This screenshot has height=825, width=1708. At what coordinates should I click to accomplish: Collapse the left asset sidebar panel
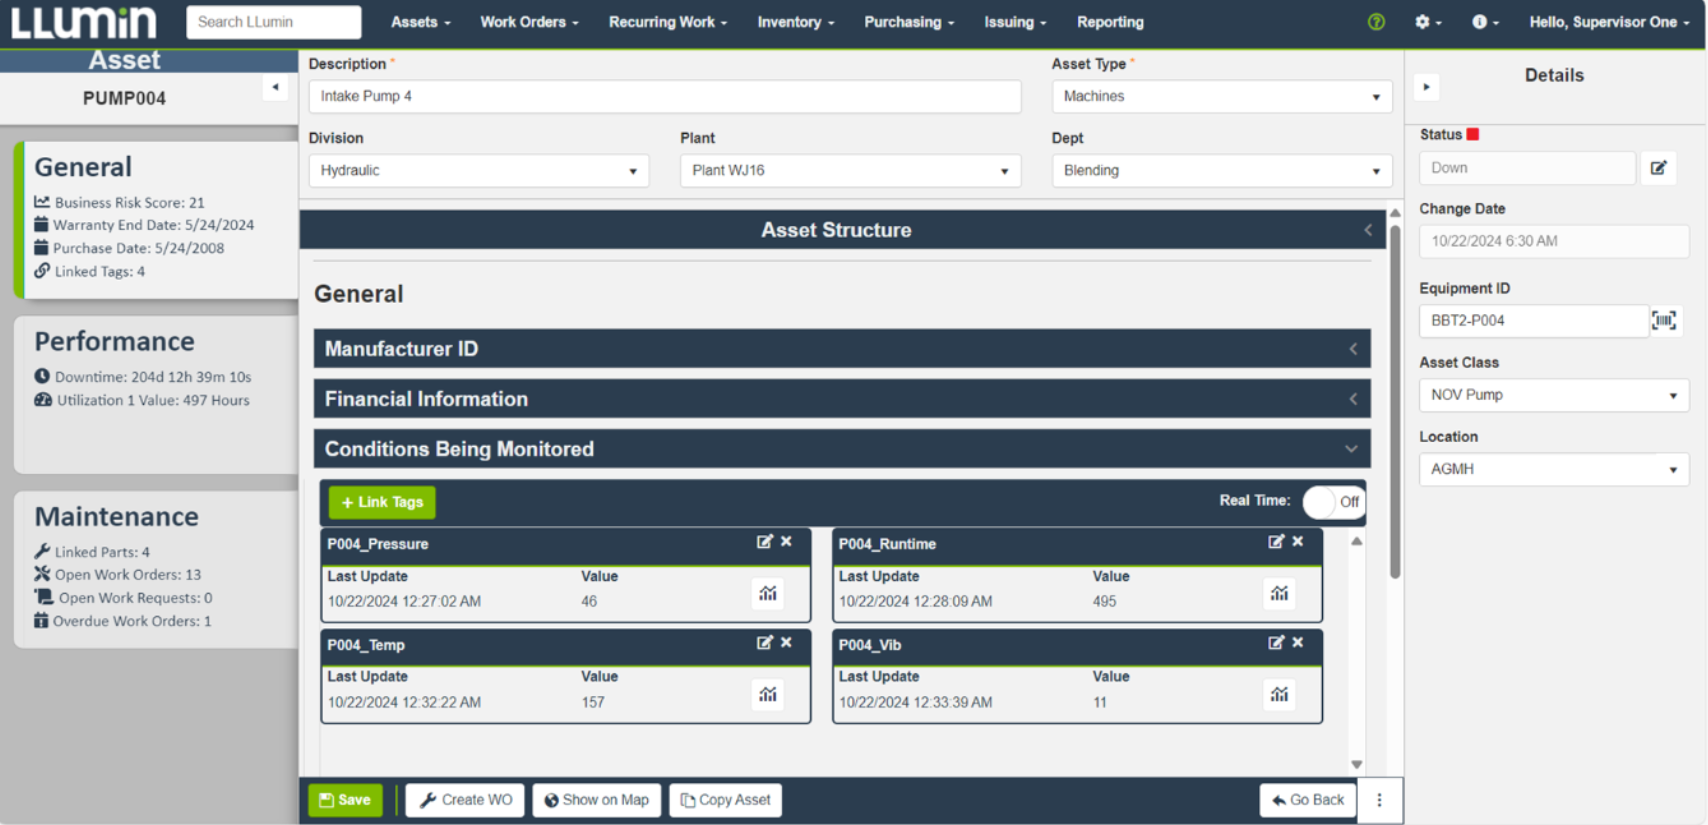coord(276,87)
